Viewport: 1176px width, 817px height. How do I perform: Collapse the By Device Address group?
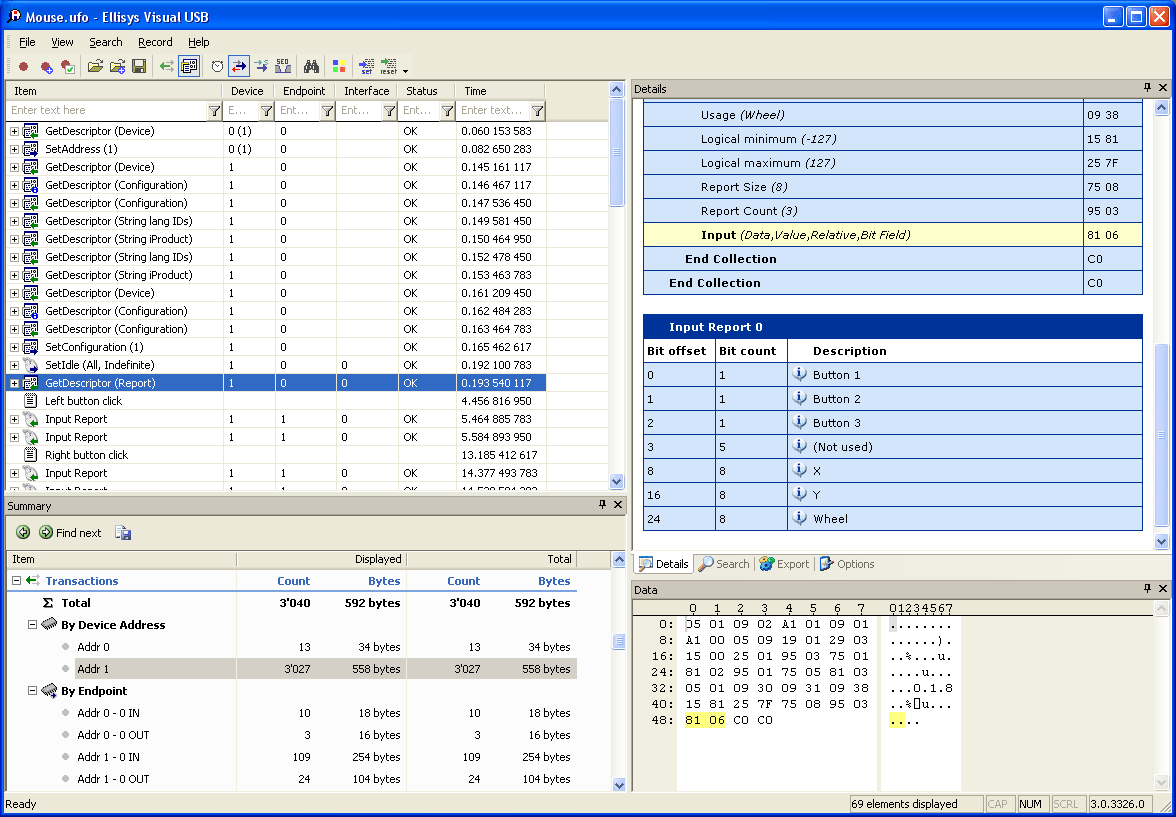tap(32, 625)
